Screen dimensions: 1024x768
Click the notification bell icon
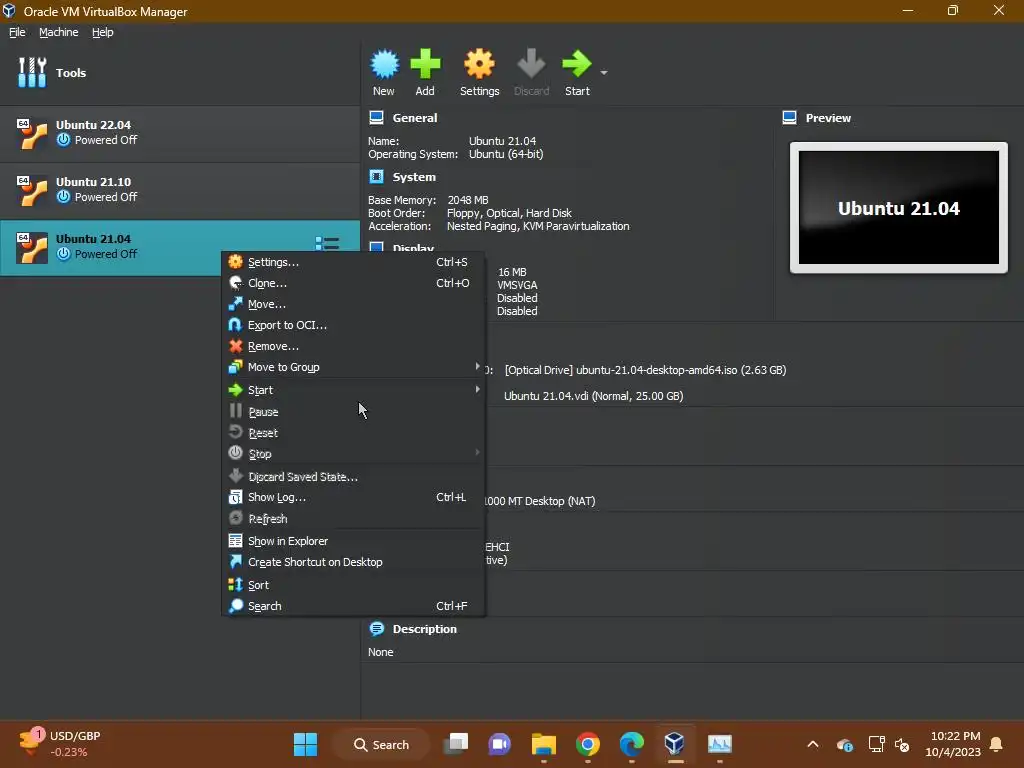click(997, 744)
